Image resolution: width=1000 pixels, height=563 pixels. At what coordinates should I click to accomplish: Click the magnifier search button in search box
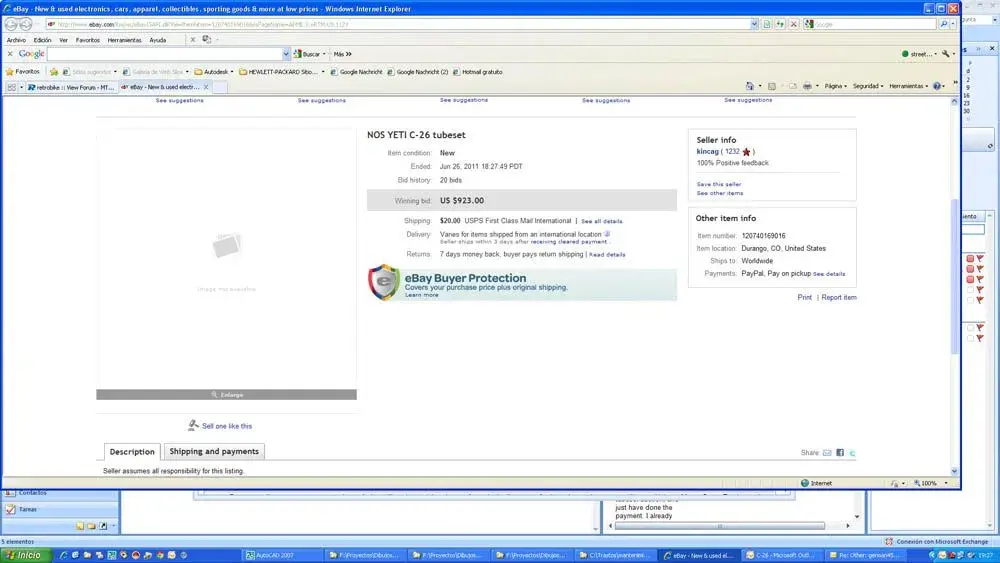tap(943, 24)
